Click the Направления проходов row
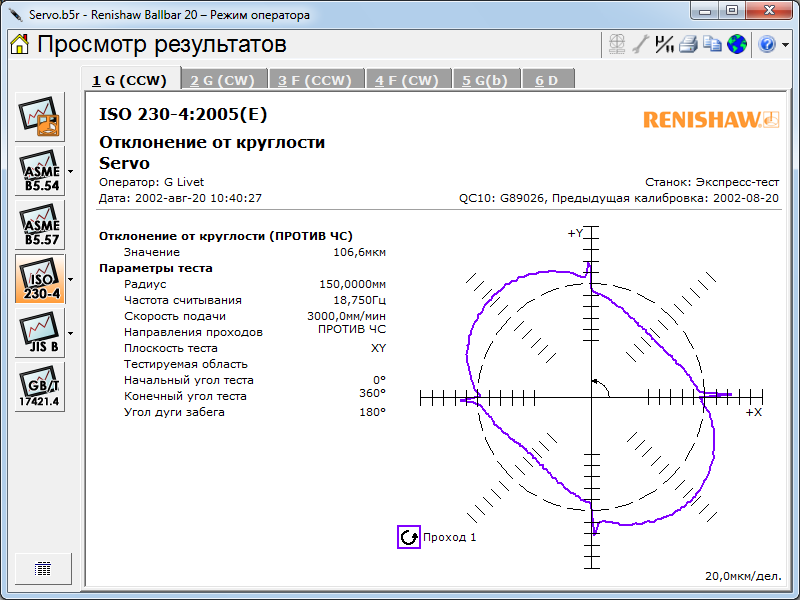This screenshot has height=600, width=800. (x=255, y=332)
